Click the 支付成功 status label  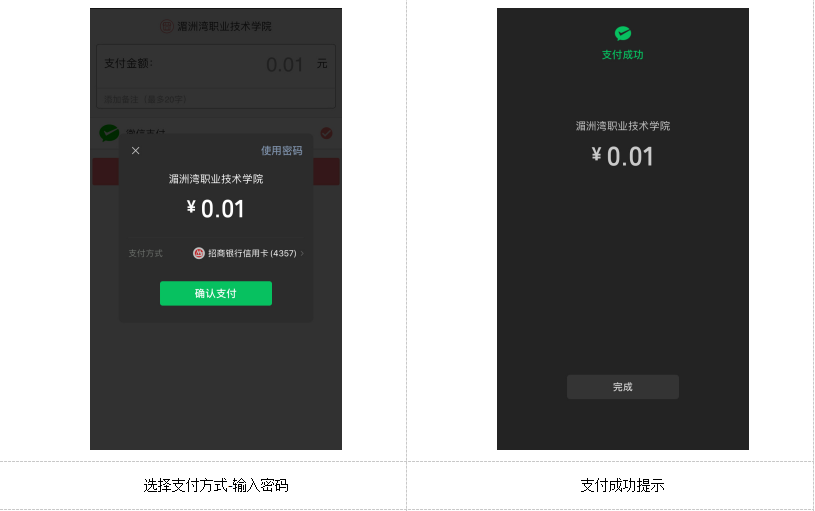click(x=623, y=55)
